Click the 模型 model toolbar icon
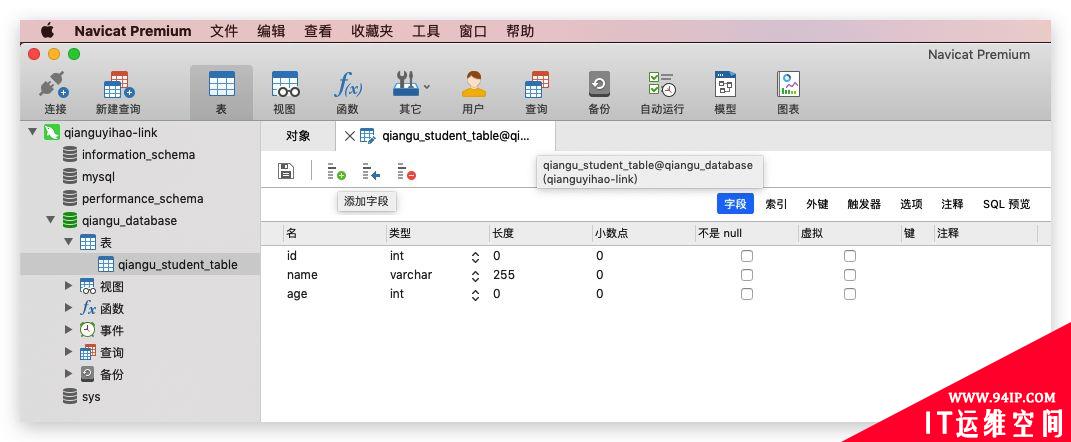The height and width of the screenshot is (442, 1071). tap(725, 92)
